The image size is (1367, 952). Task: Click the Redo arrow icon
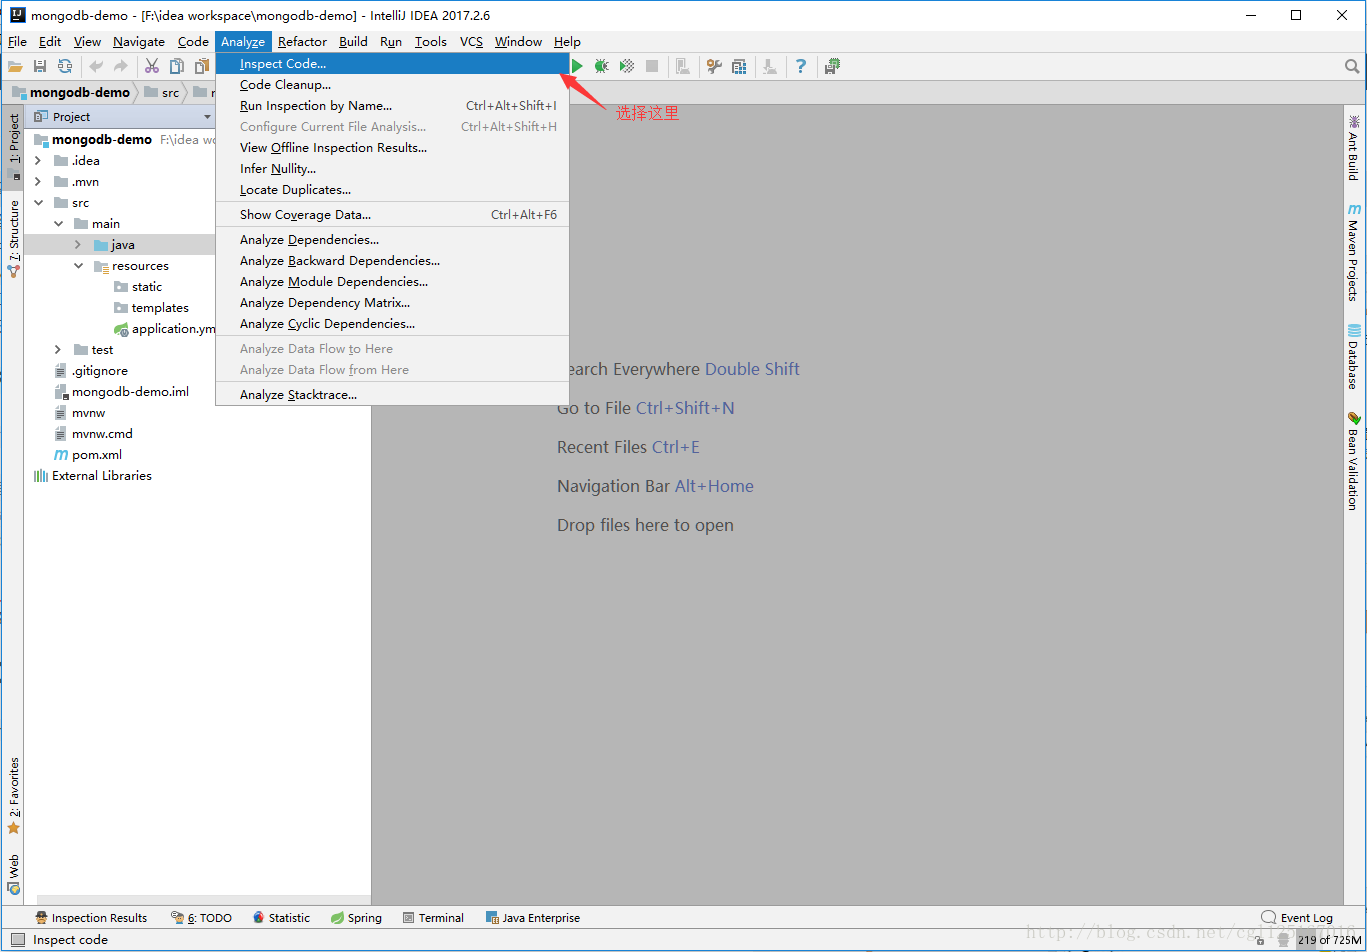point(121,66)
